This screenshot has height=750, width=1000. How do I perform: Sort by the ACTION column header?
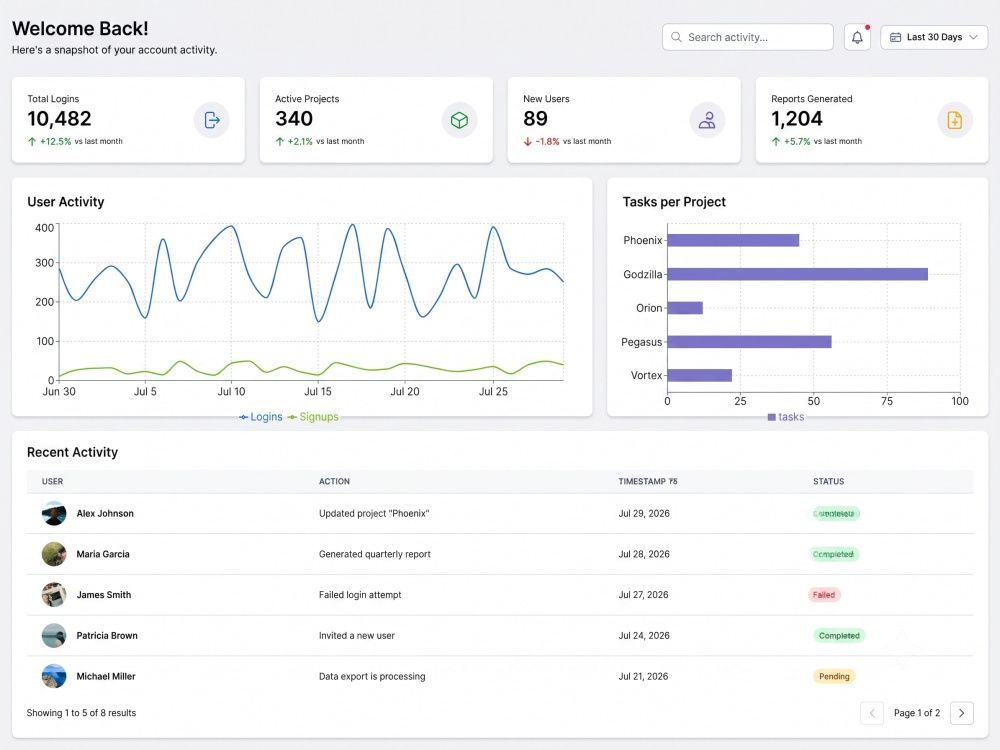tap(334, 482)
